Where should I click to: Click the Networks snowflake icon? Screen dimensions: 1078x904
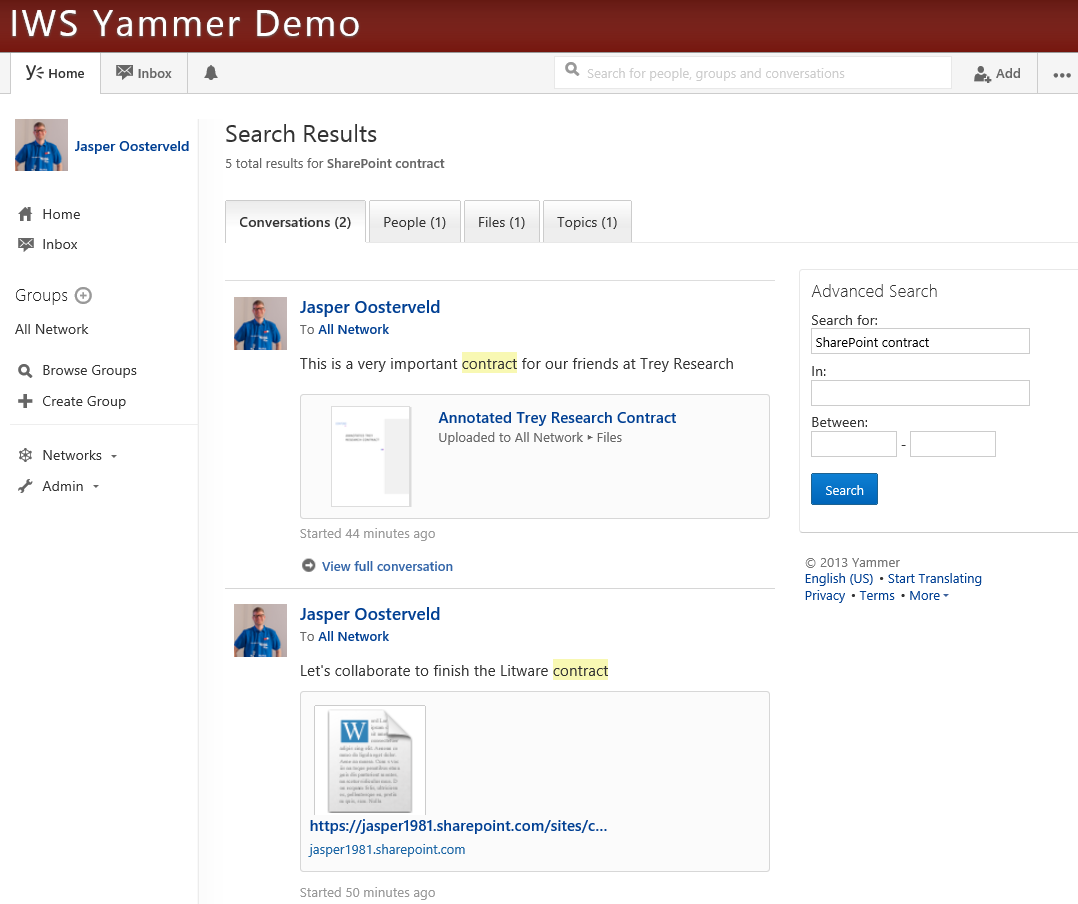[x=25, y=455]
